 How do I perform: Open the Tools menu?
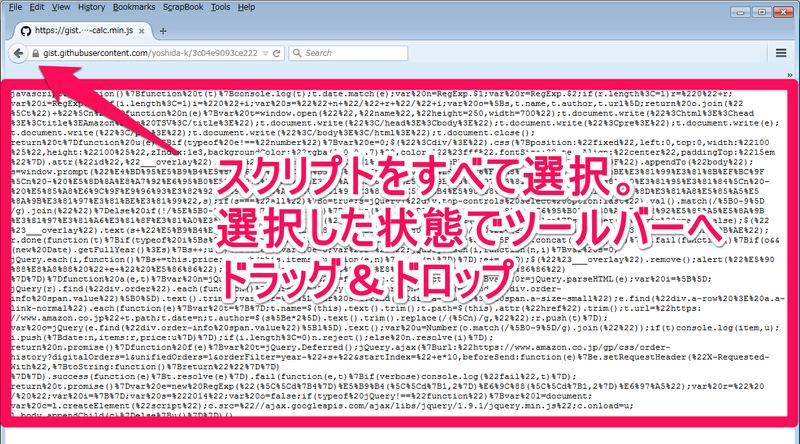pyautogui.click(x=220, y=7)
